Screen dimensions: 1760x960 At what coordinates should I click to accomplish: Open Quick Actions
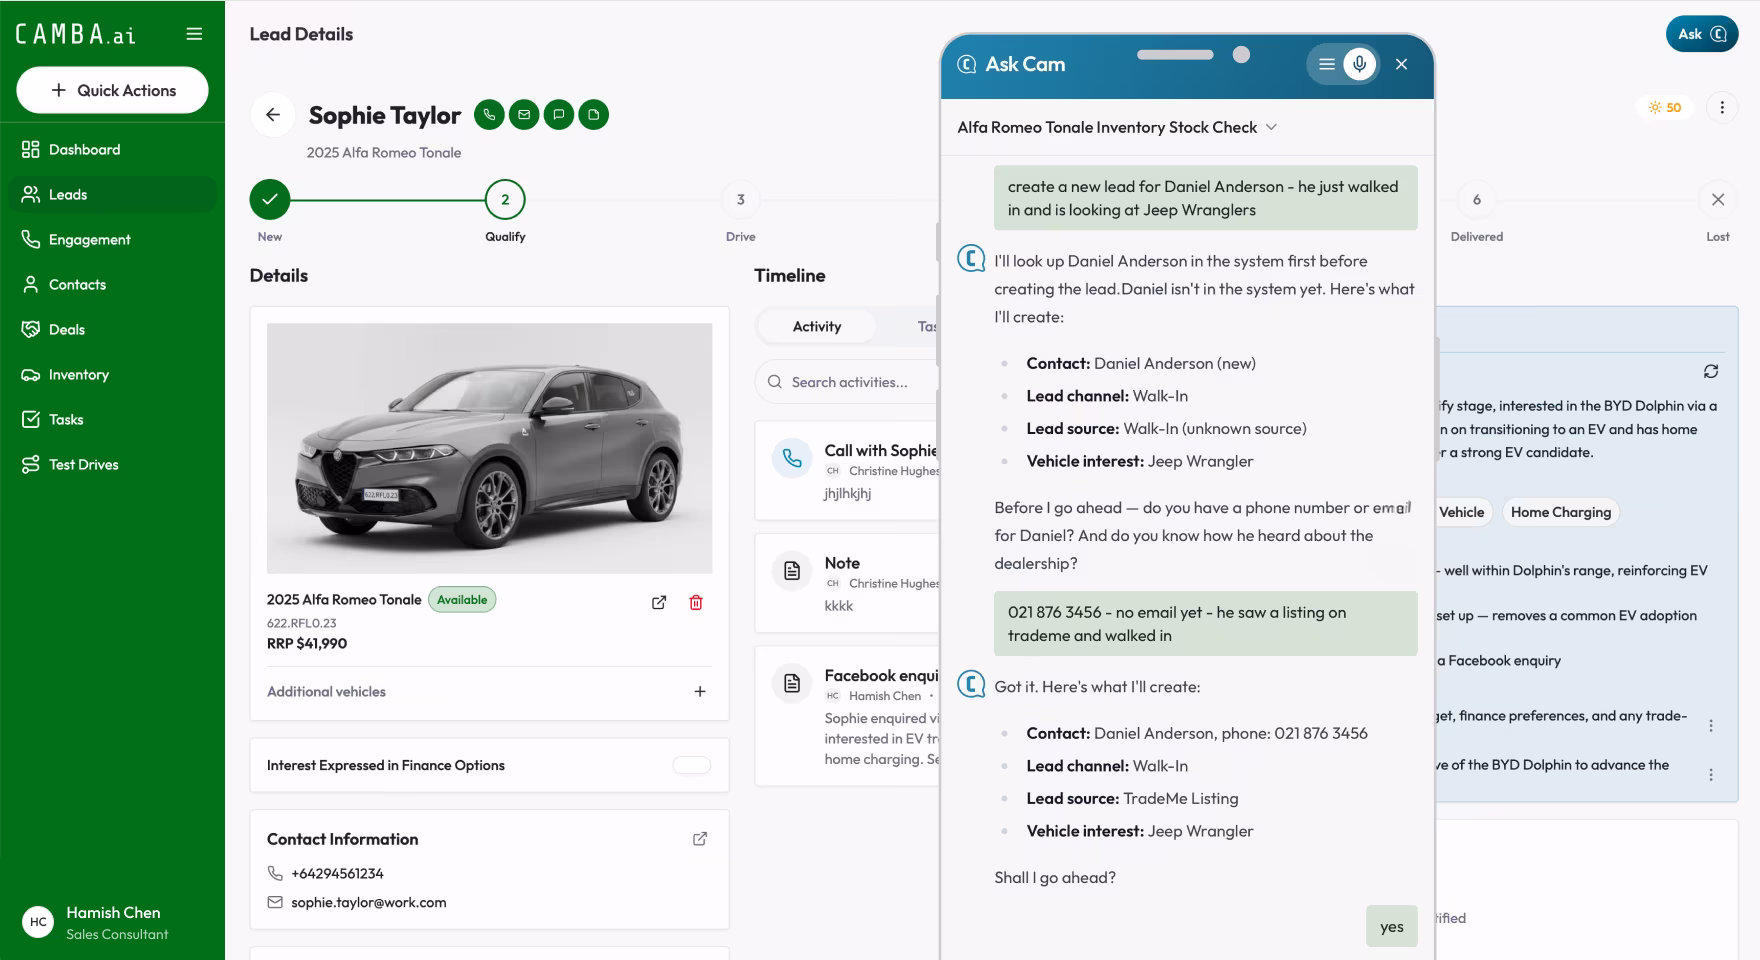[x=112, y=90]
